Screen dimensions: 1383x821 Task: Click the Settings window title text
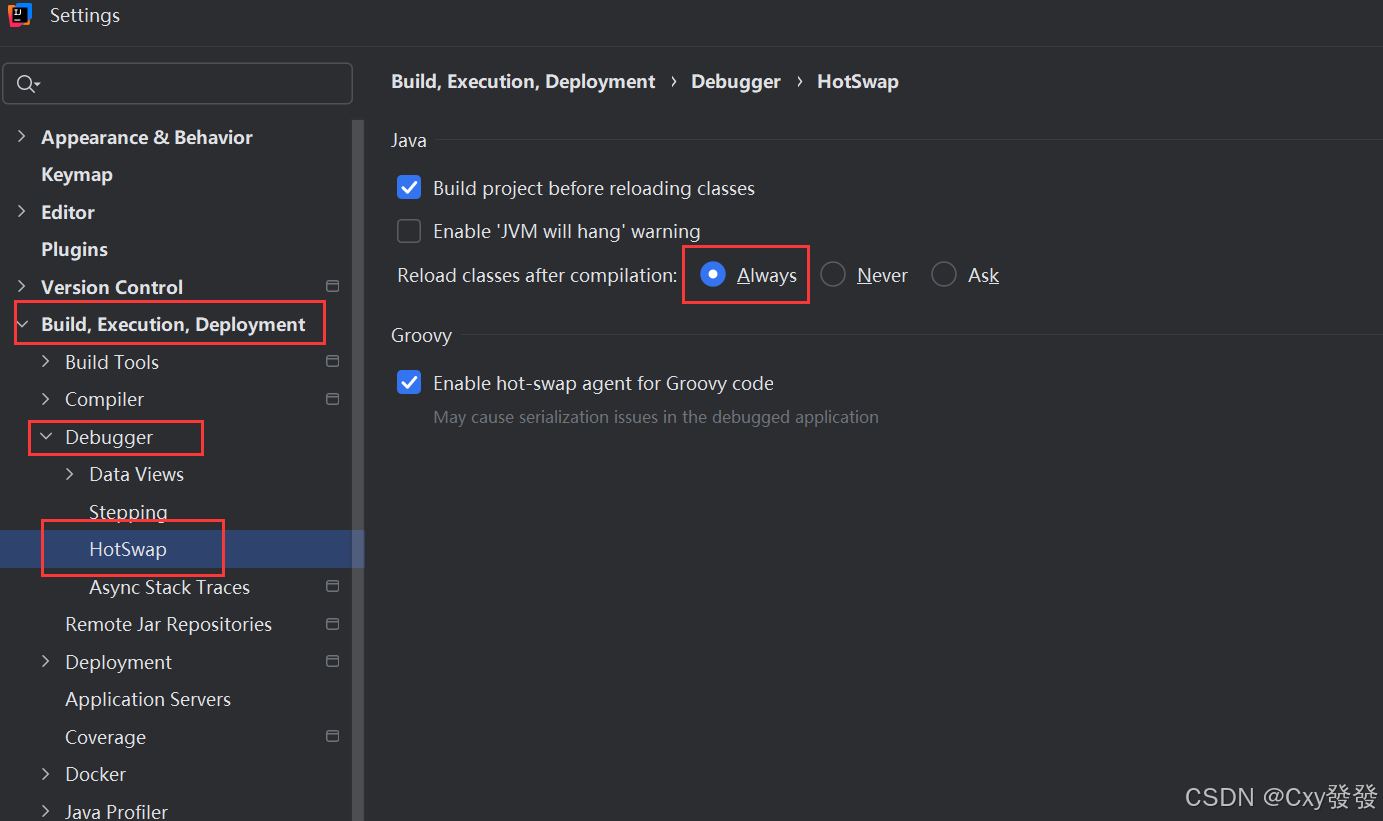tap(85, 15)
